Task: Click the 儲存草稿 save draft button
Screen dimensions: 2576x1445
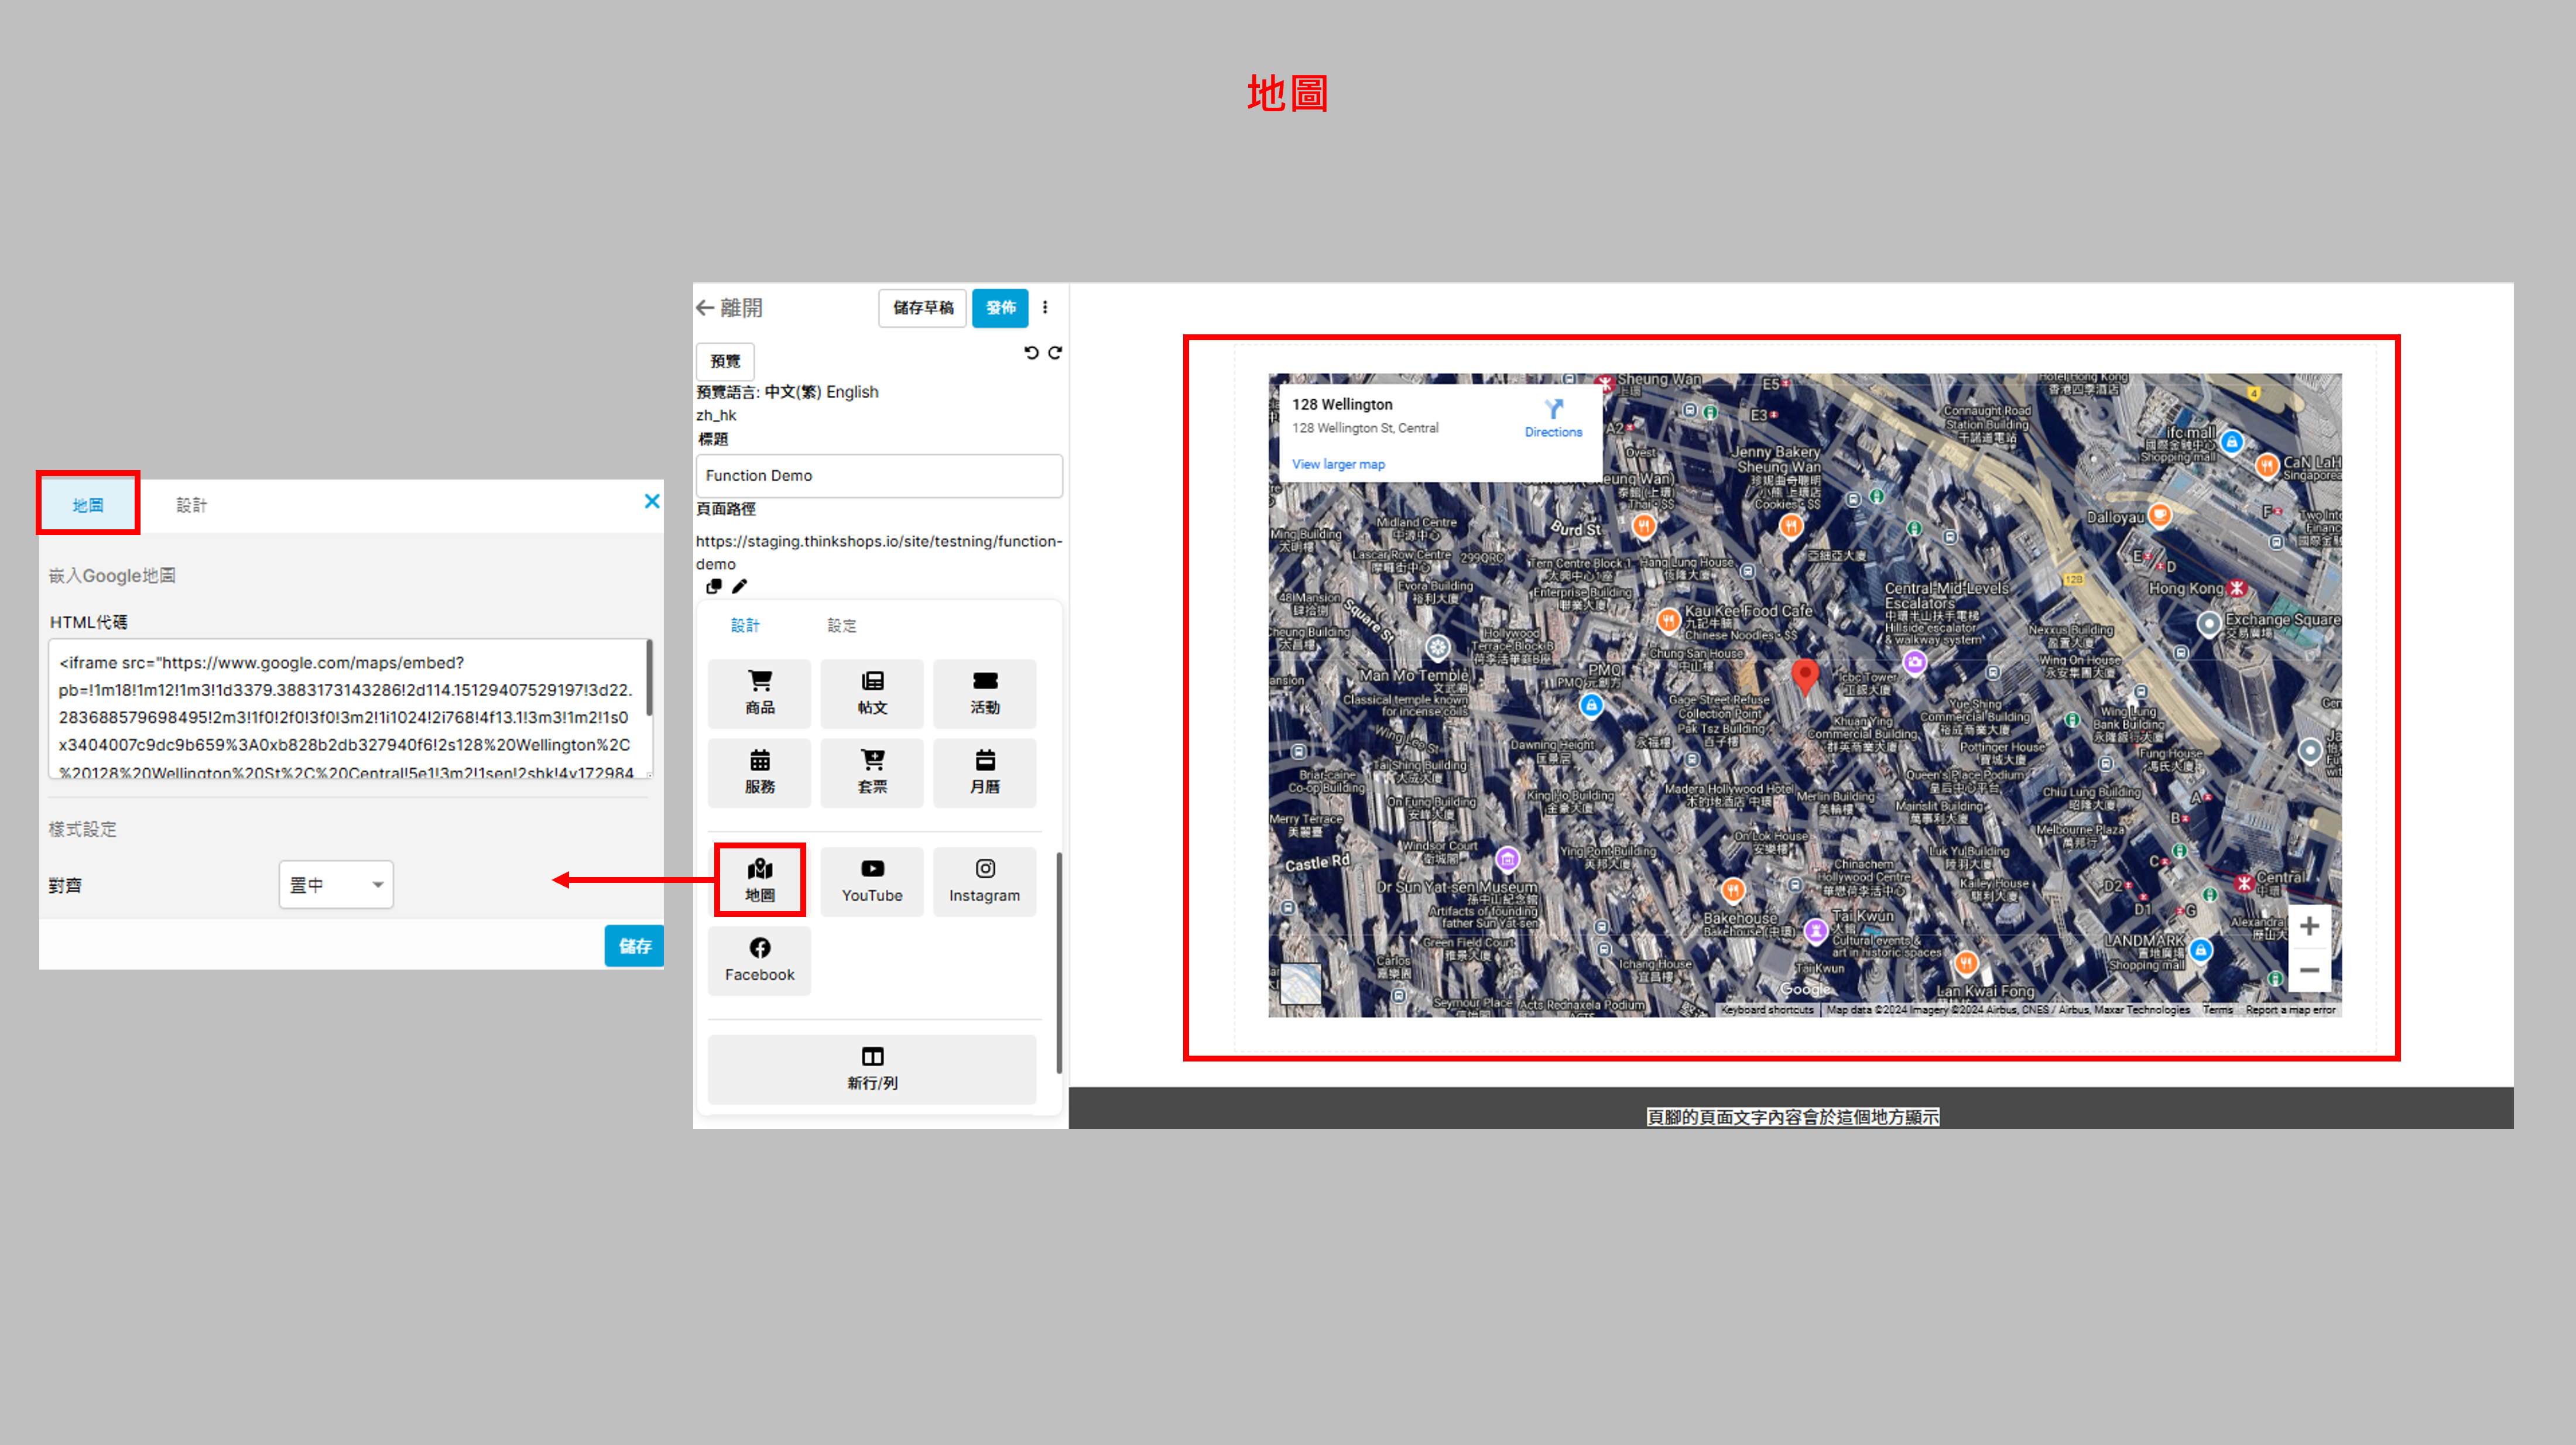Action: click(x=922, y=308)
